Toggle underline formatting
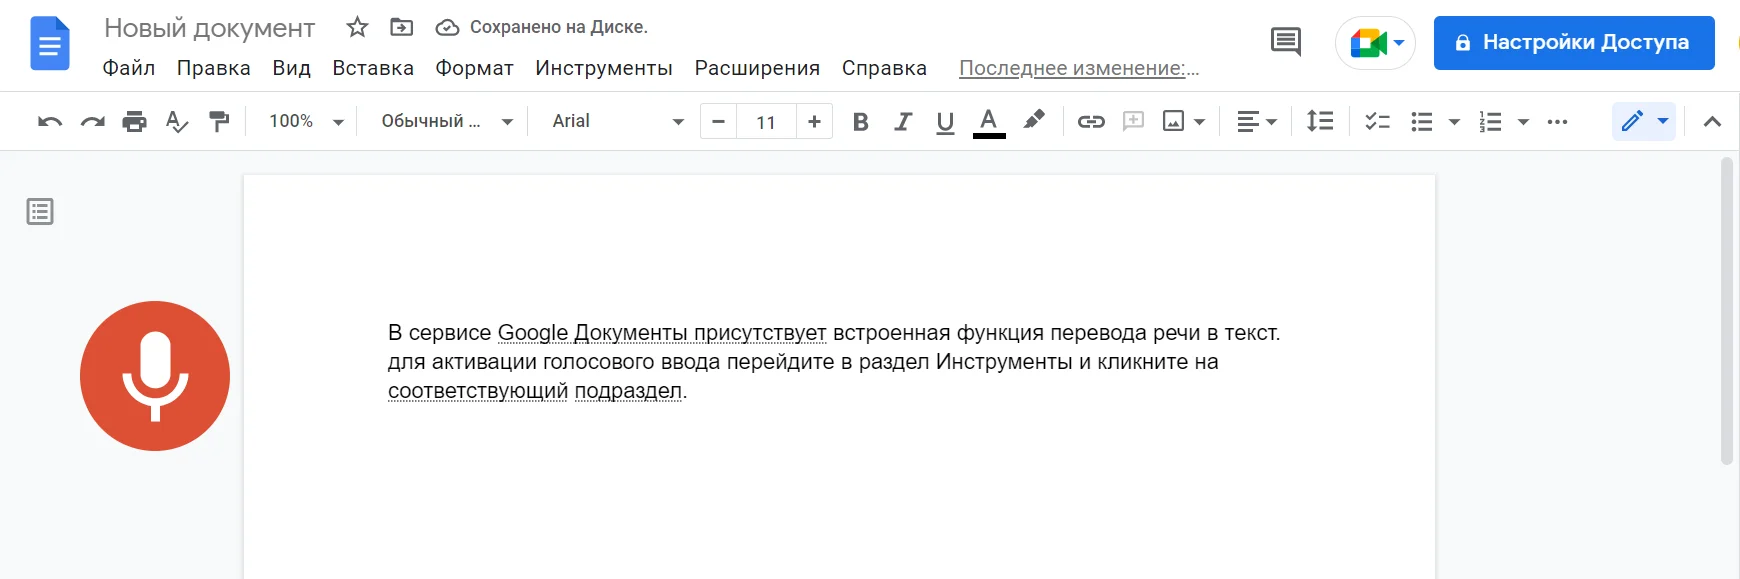The height and width of the screenshot is (579, 1740). coord(945,122)
